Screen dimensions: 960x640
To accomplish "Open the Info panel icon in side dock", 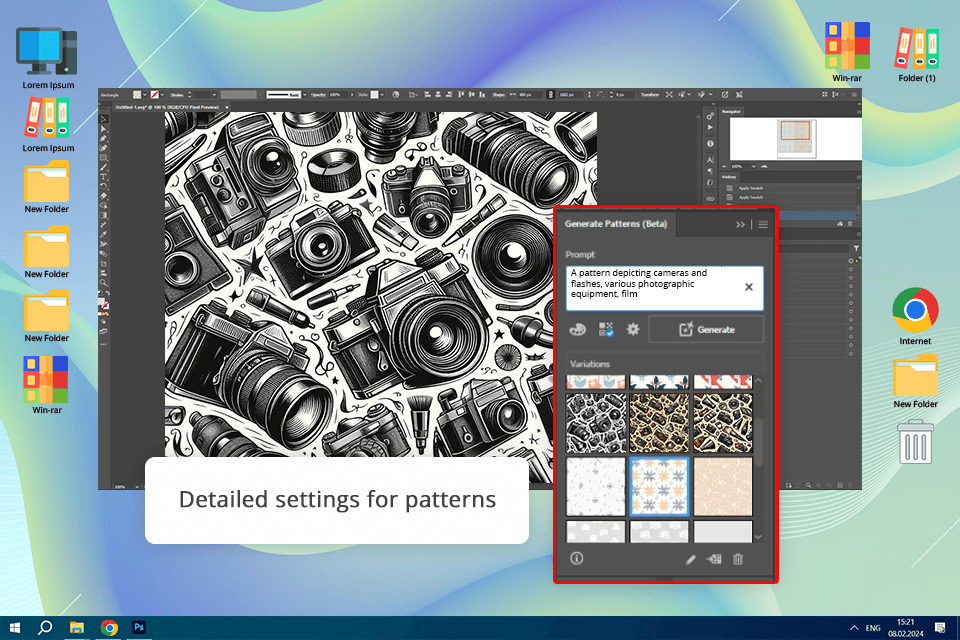I will tap(710, 143).
